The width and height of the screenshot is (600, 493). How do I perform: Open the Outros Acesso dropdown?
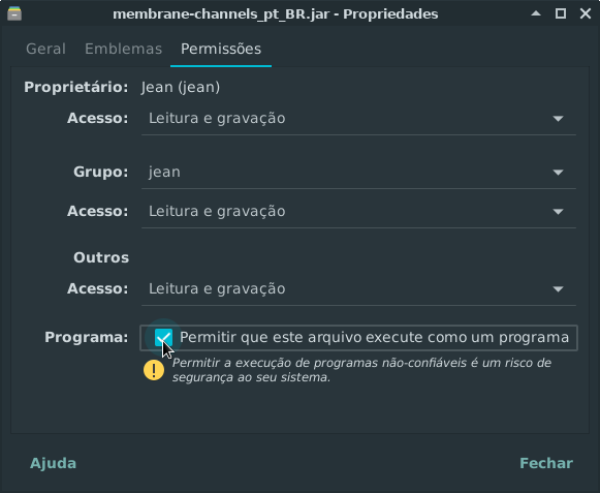(x=359, y=289)
